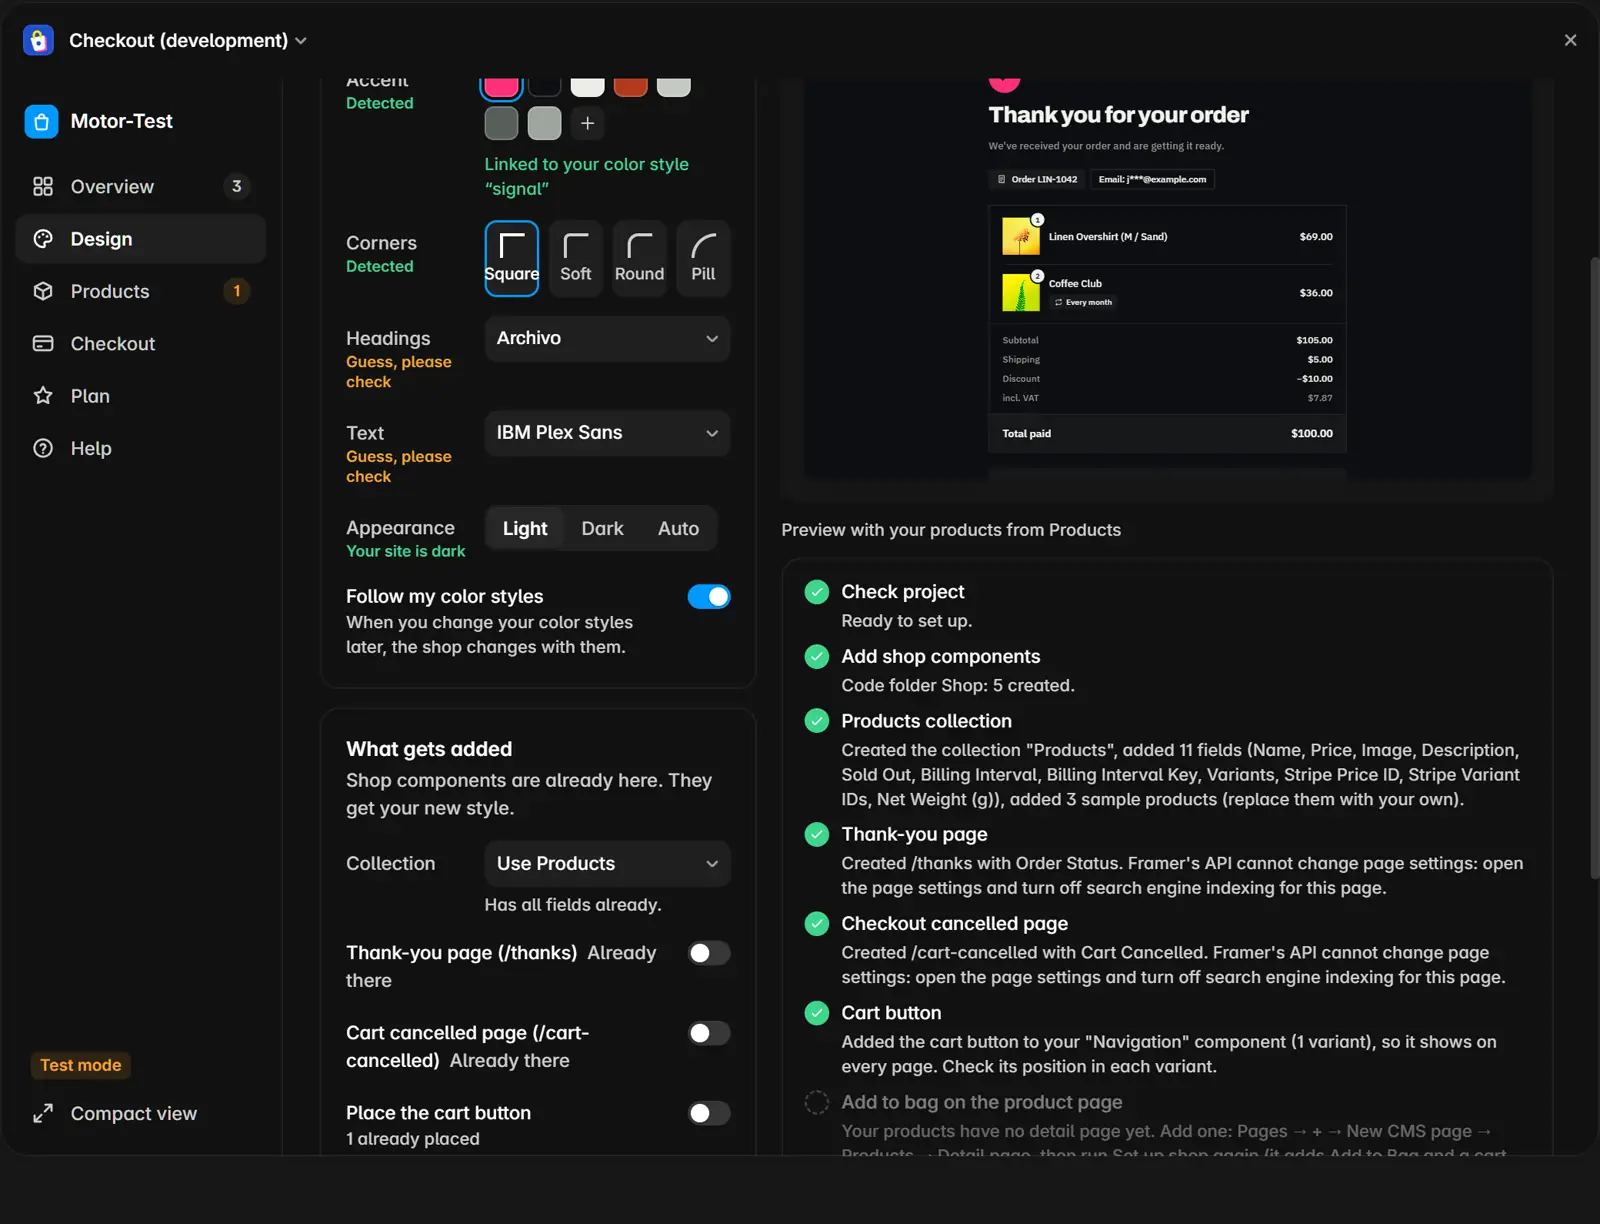Screen dimensions: 1600x1224
Task: Expand the Checkout (development) environment menu
Action: point(188,40)
